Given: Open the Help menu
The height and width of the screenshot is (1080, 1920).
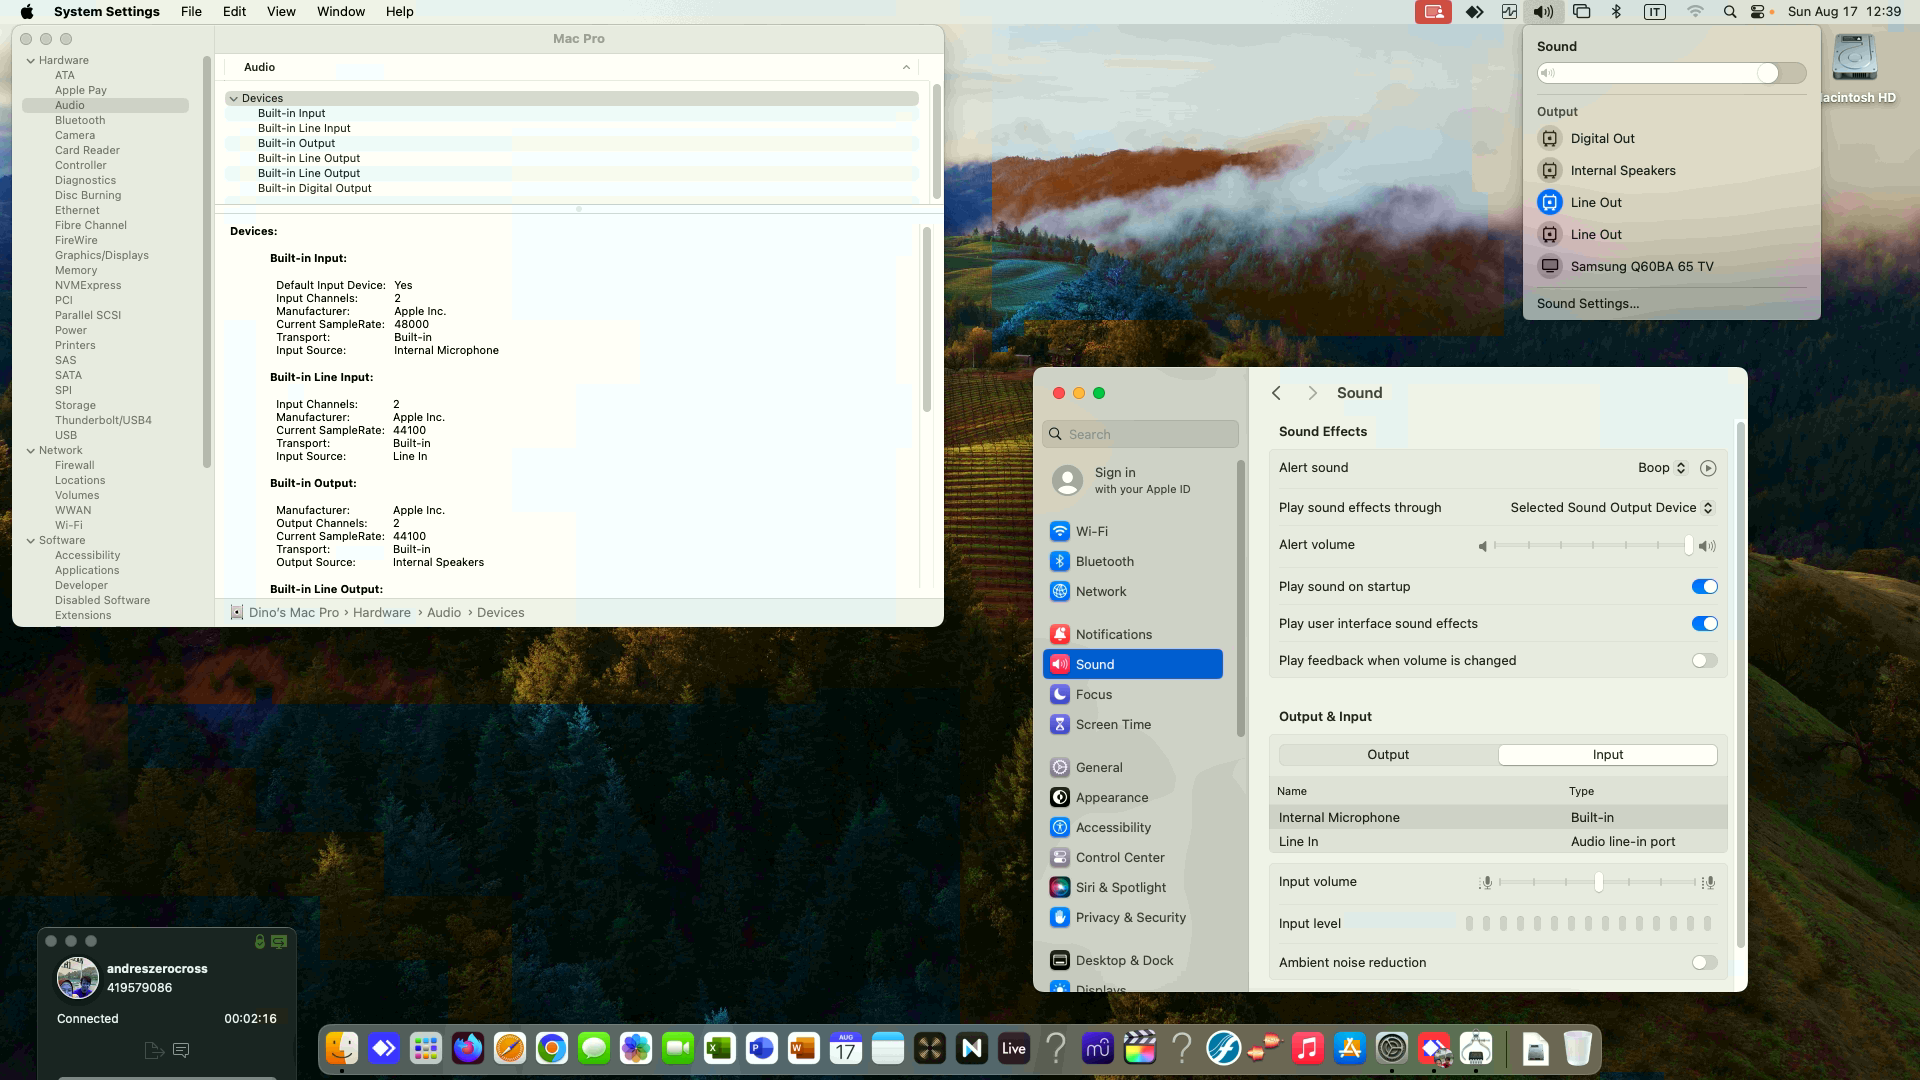Looking at the screenshot, I should pyautogui.click(x=399, y=12).
